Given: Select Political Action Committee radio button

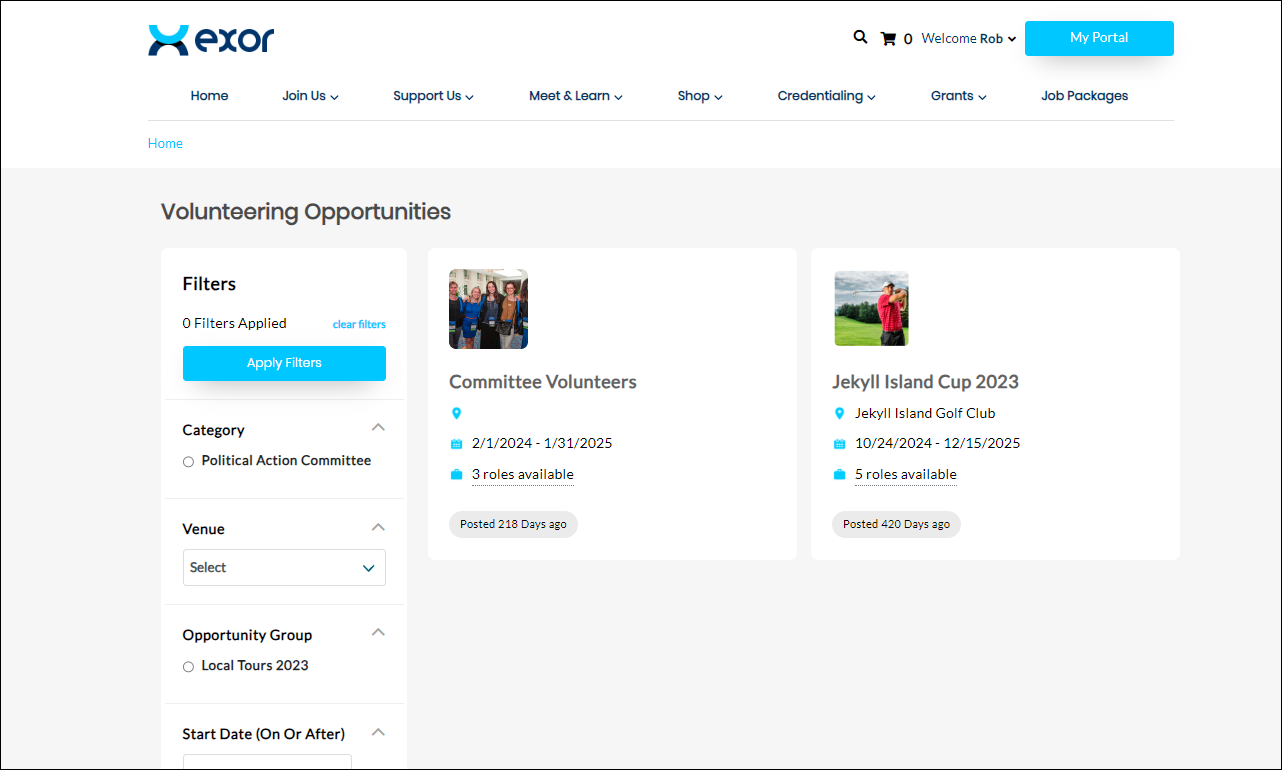Looking at the screenshot, I should tap(188, 462).
